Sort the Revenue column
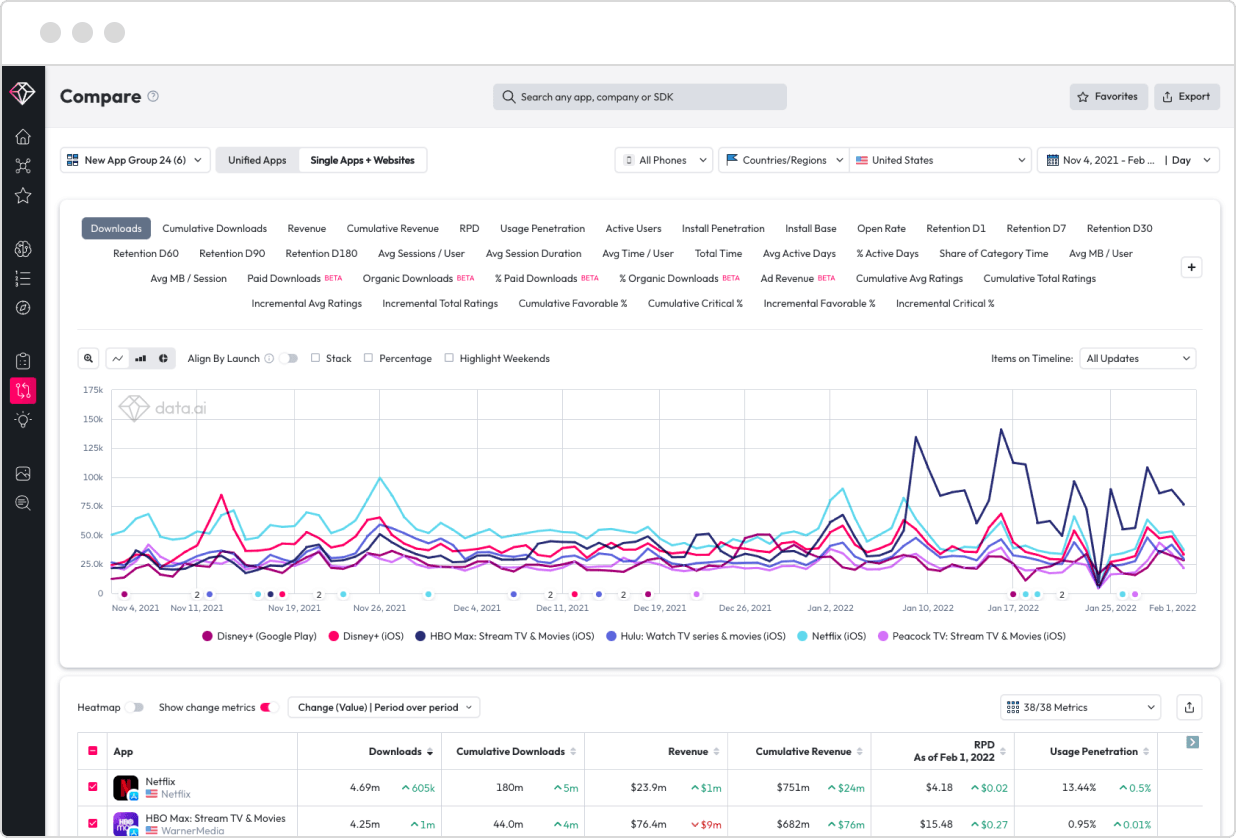The image size is (1236, 838). (x=717, y=752)
